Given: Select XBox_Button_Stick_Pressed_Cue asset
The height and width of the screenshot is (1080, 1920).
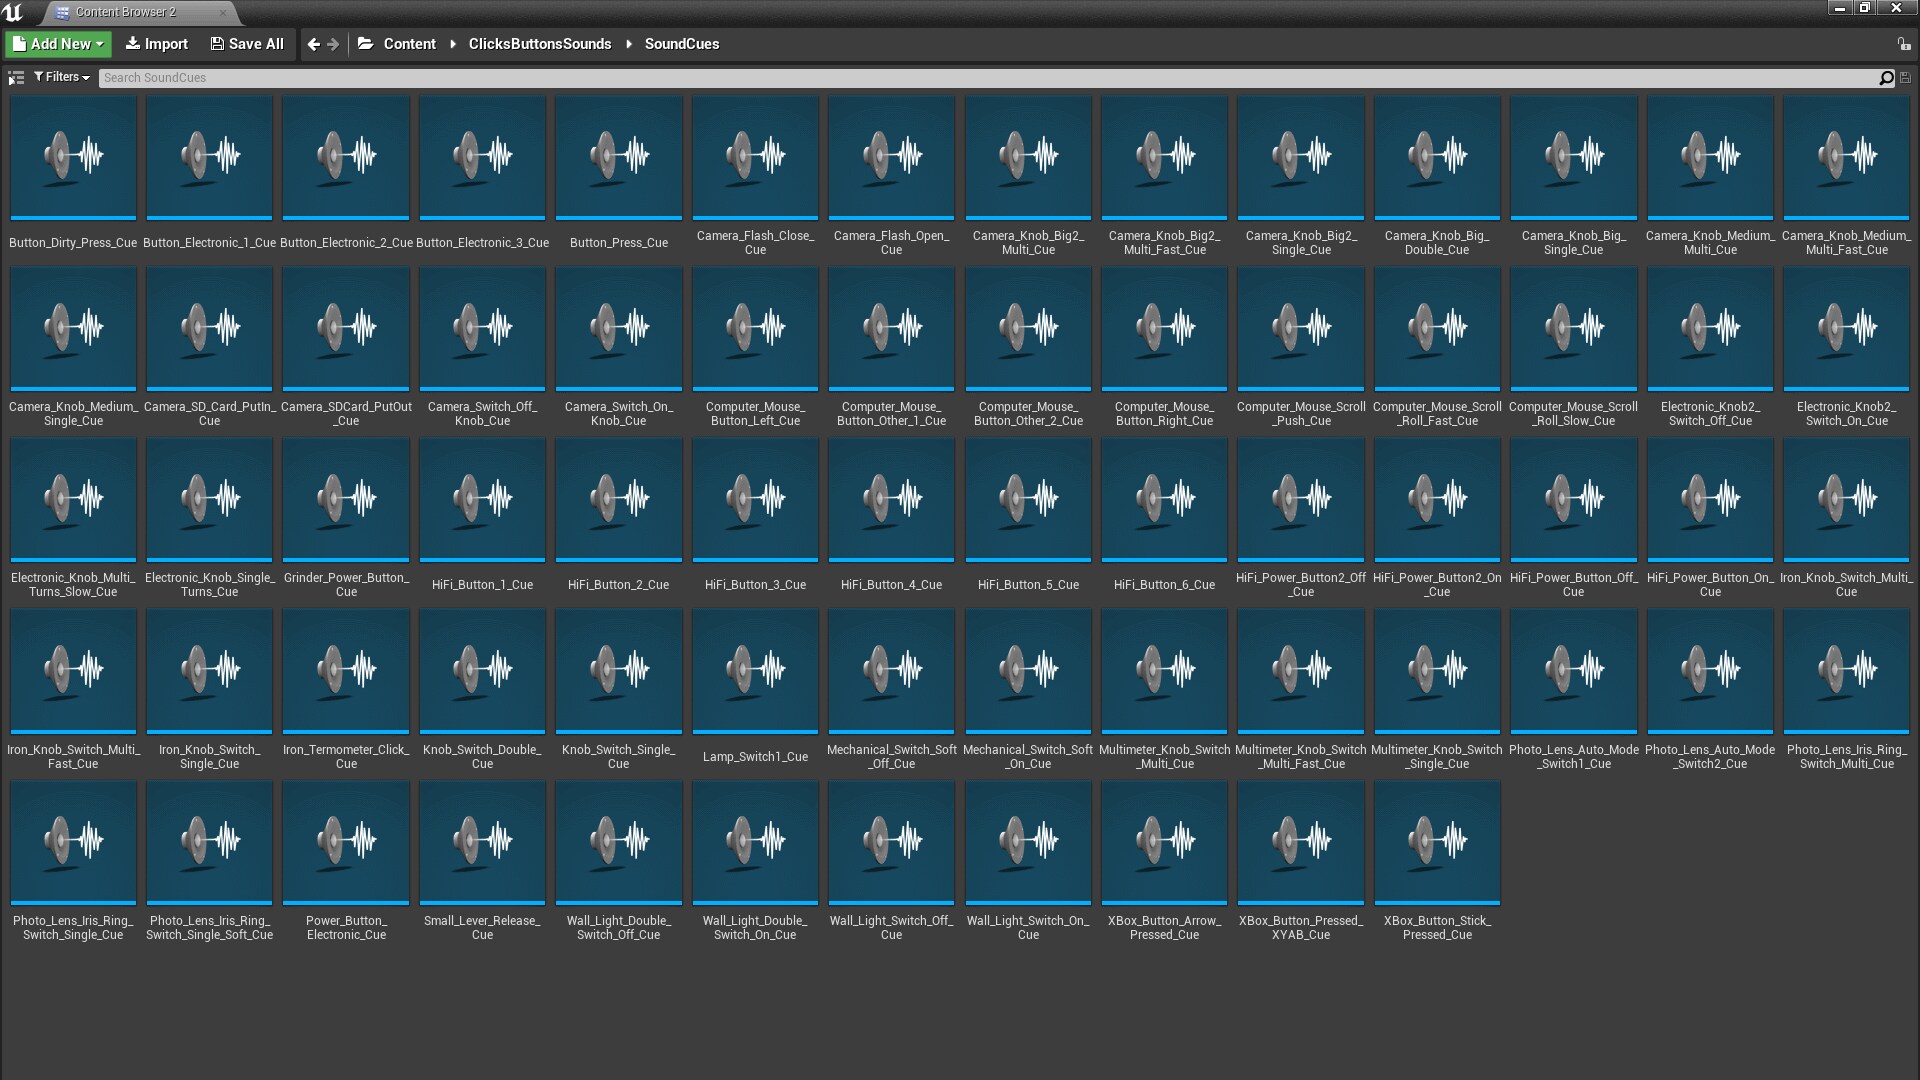Looking at the screenshot, I should [1437, 843].
